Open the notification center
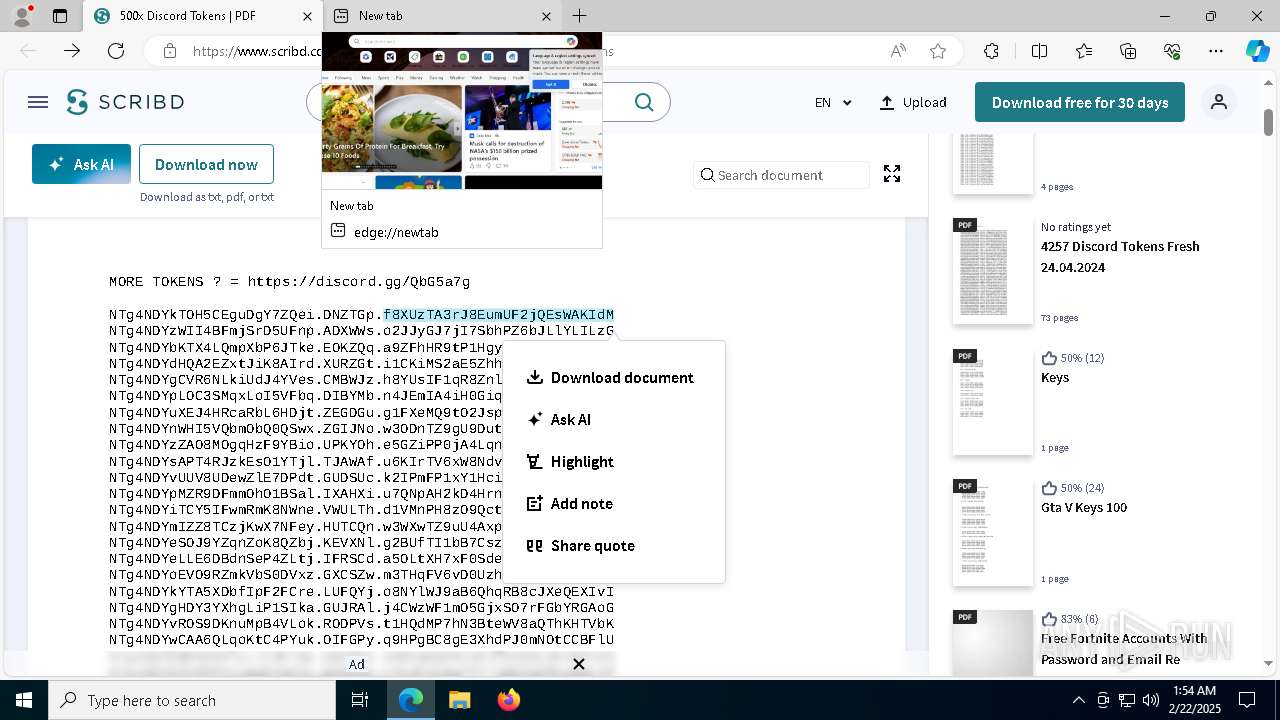Image resolution: width=1280 pixels, height=720 pixels. pos(1247,700)
